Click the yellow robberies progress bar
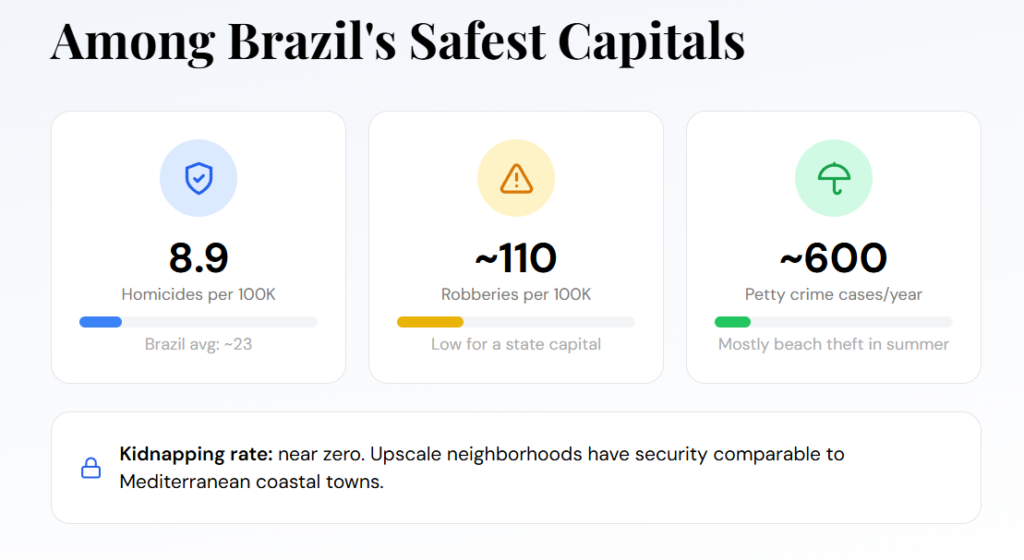The image size is (1024, 560). pyautogui.click(x=430, y=322)
